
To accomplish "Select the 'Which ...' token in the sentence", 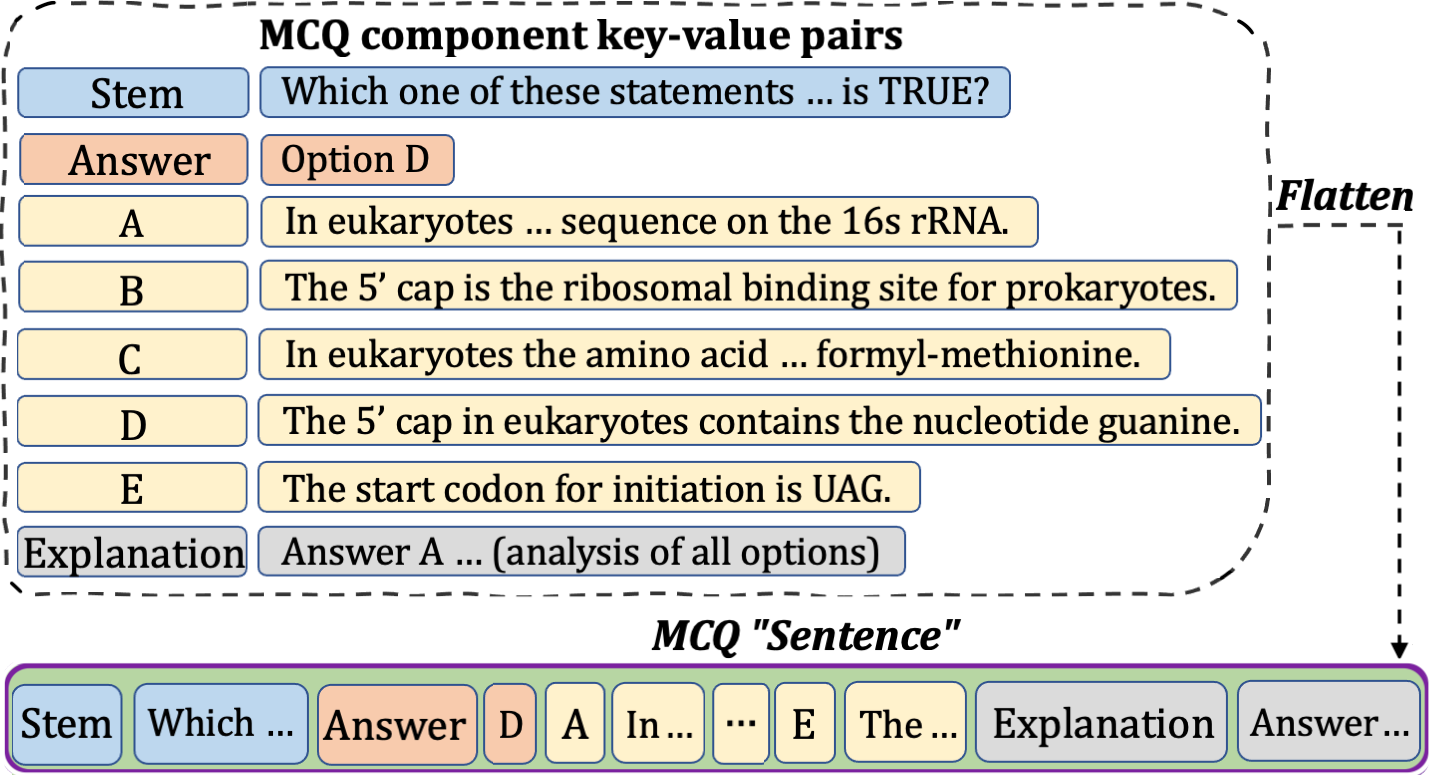I will [221, 724].
